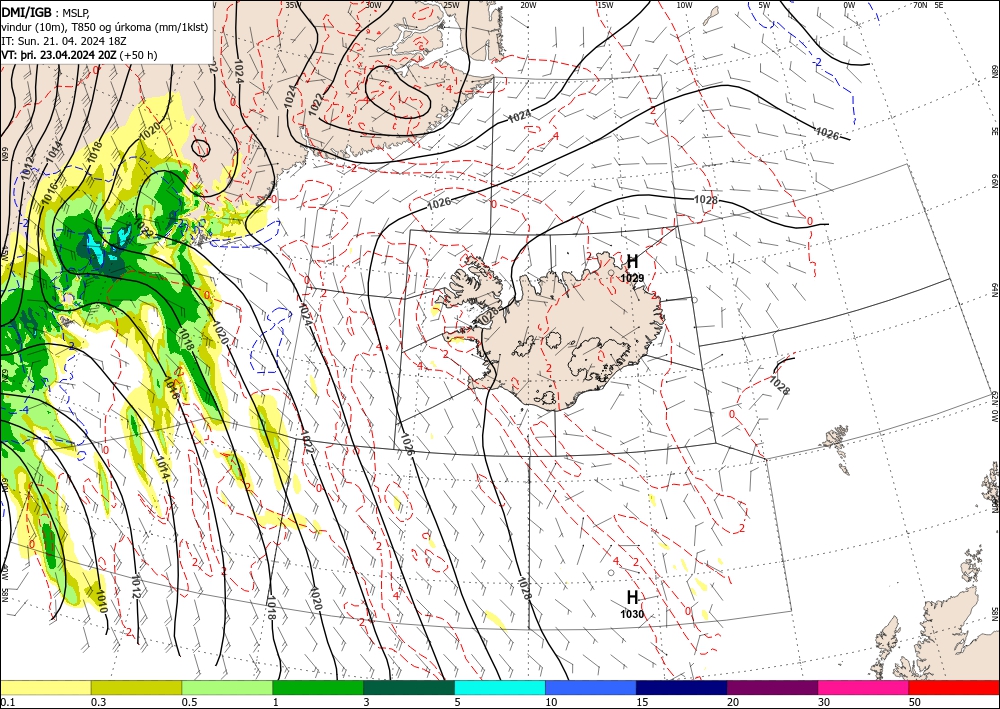Click the 'vindur (10m), T850 og úrkoma' line
This screenshot has width=1000, height=709.
tap(104, 27)
